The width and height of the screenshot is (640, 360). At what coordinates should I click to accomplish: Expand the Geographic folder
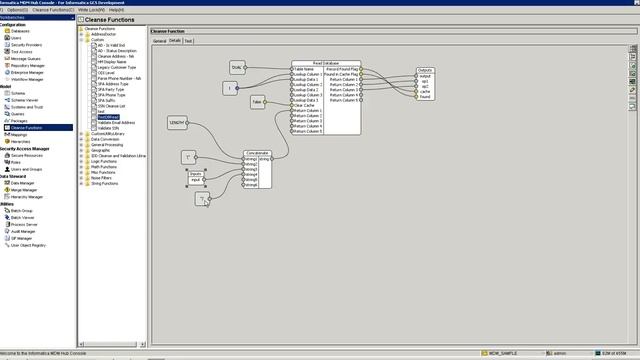coord(81,151)
